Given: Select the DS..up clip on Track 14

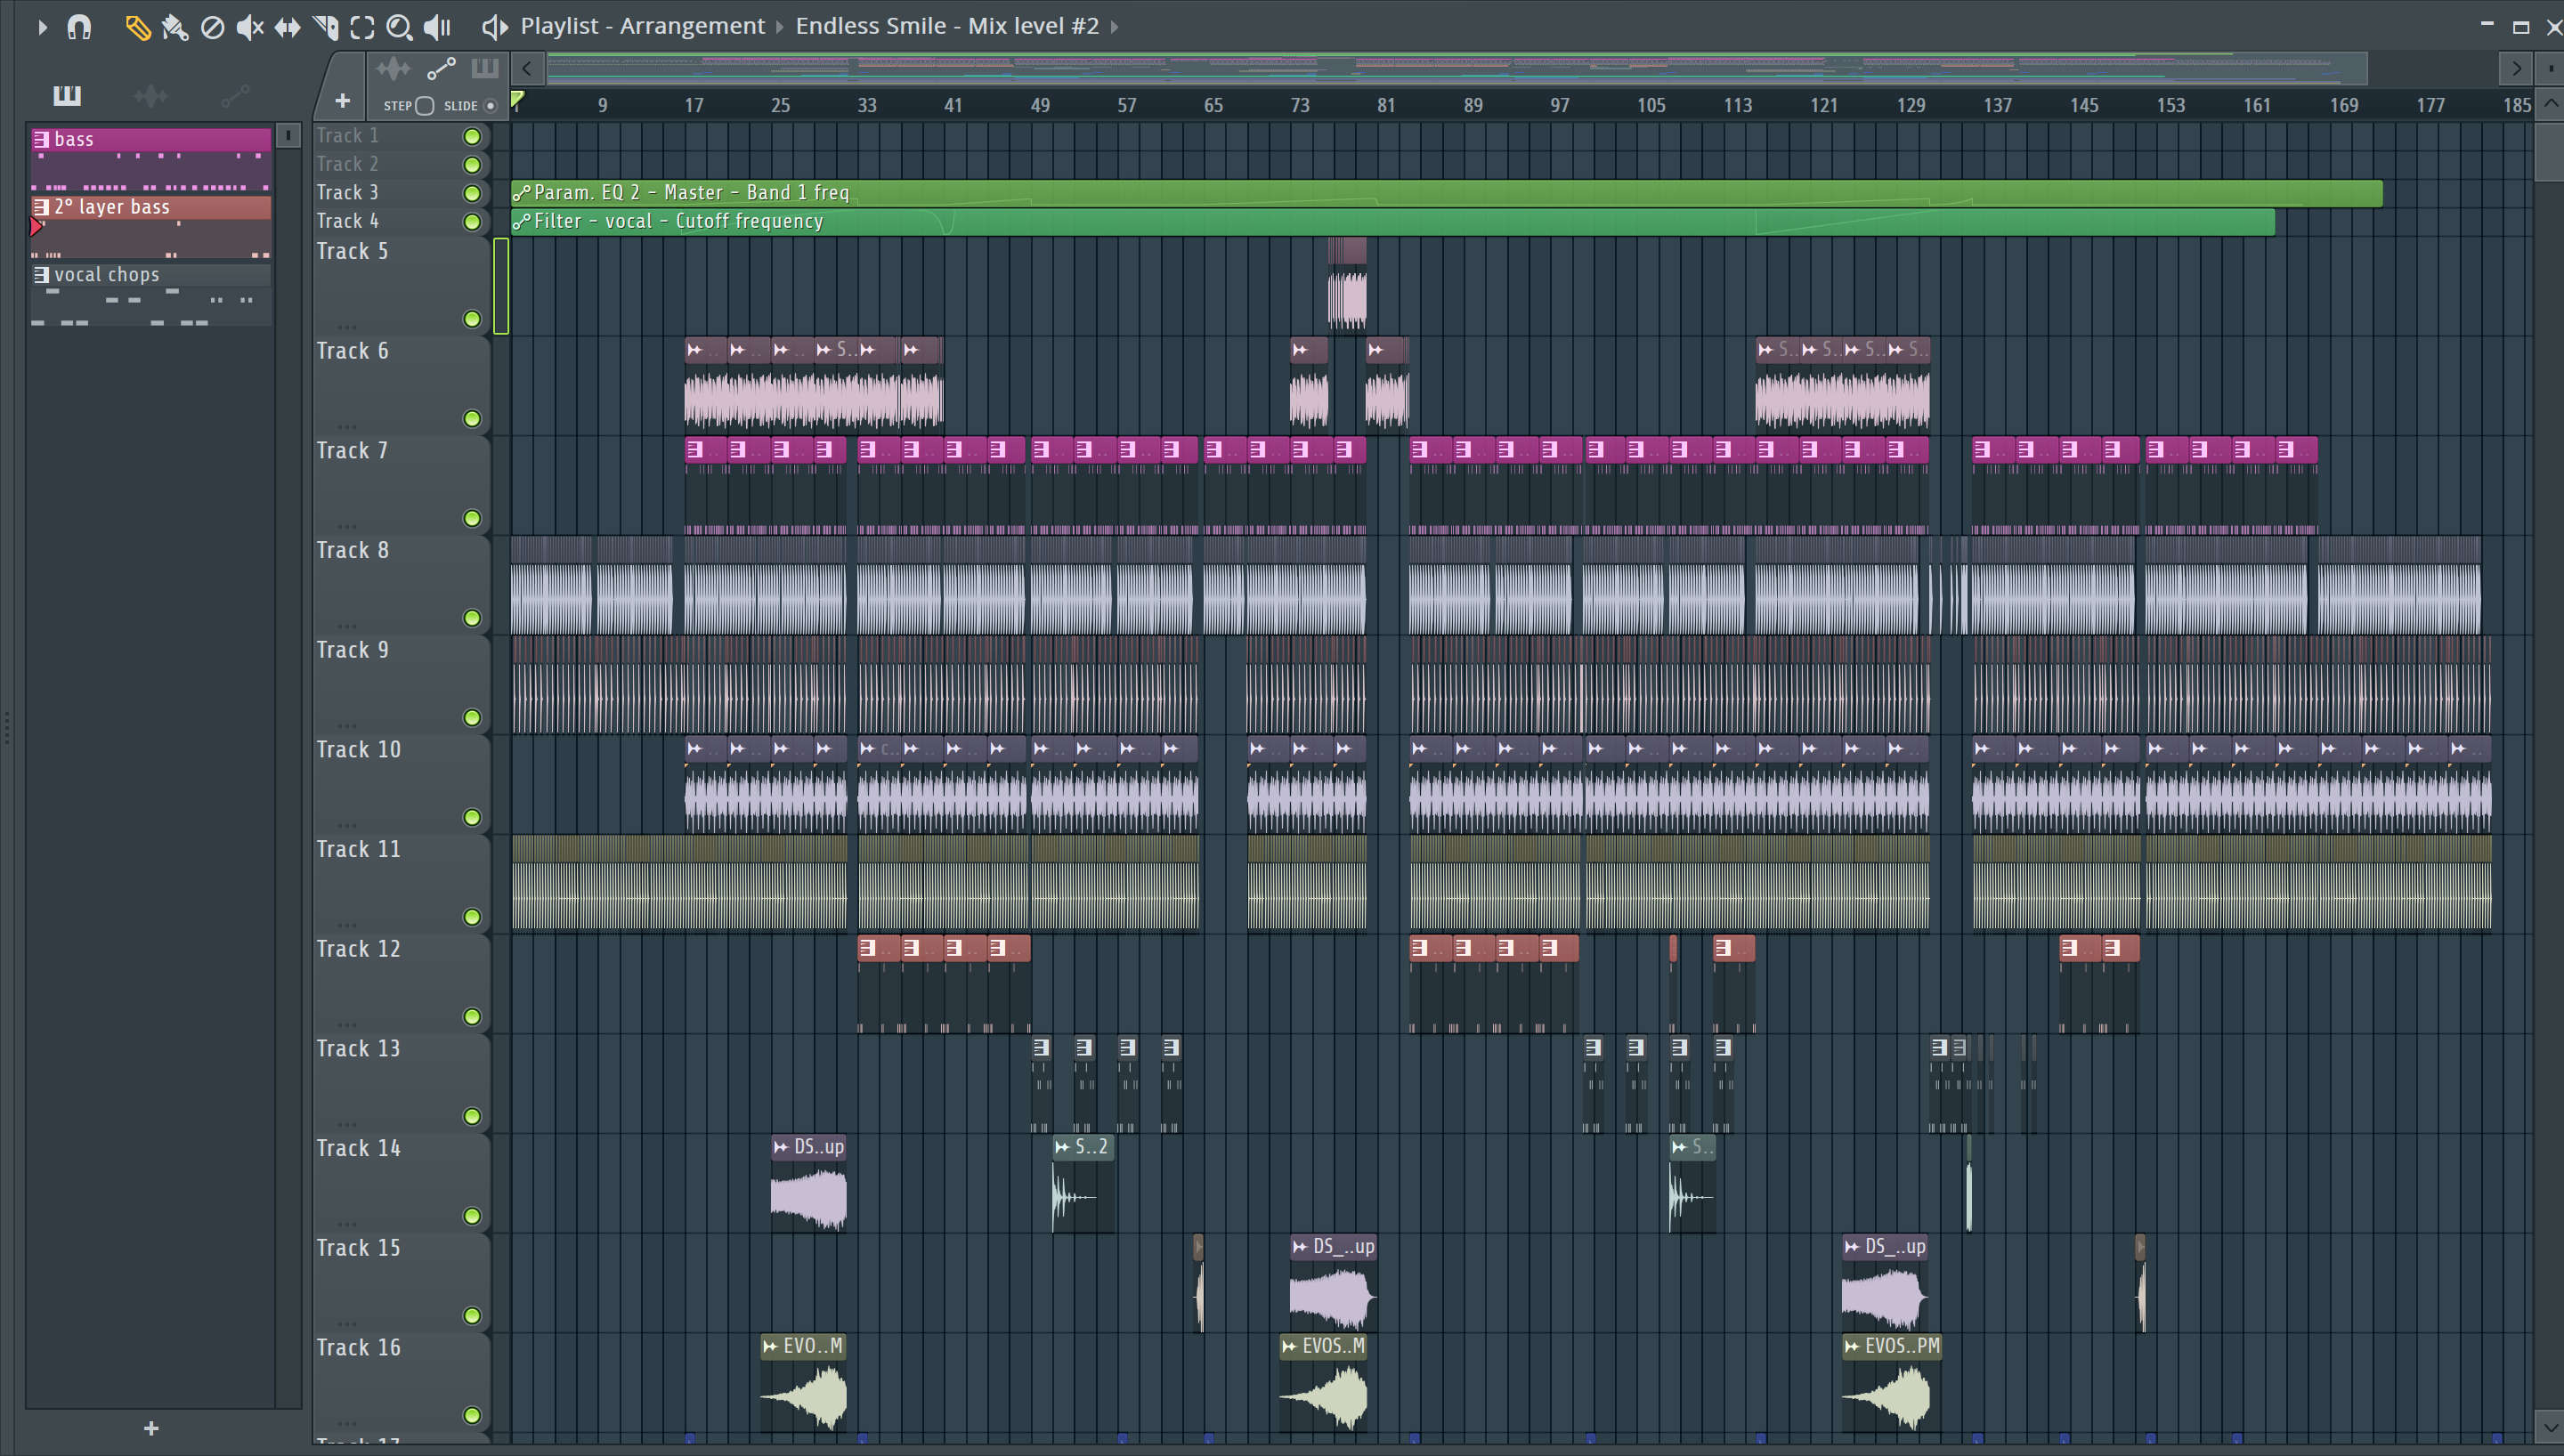Looking at the screenshot, I should pos(809,1182).
